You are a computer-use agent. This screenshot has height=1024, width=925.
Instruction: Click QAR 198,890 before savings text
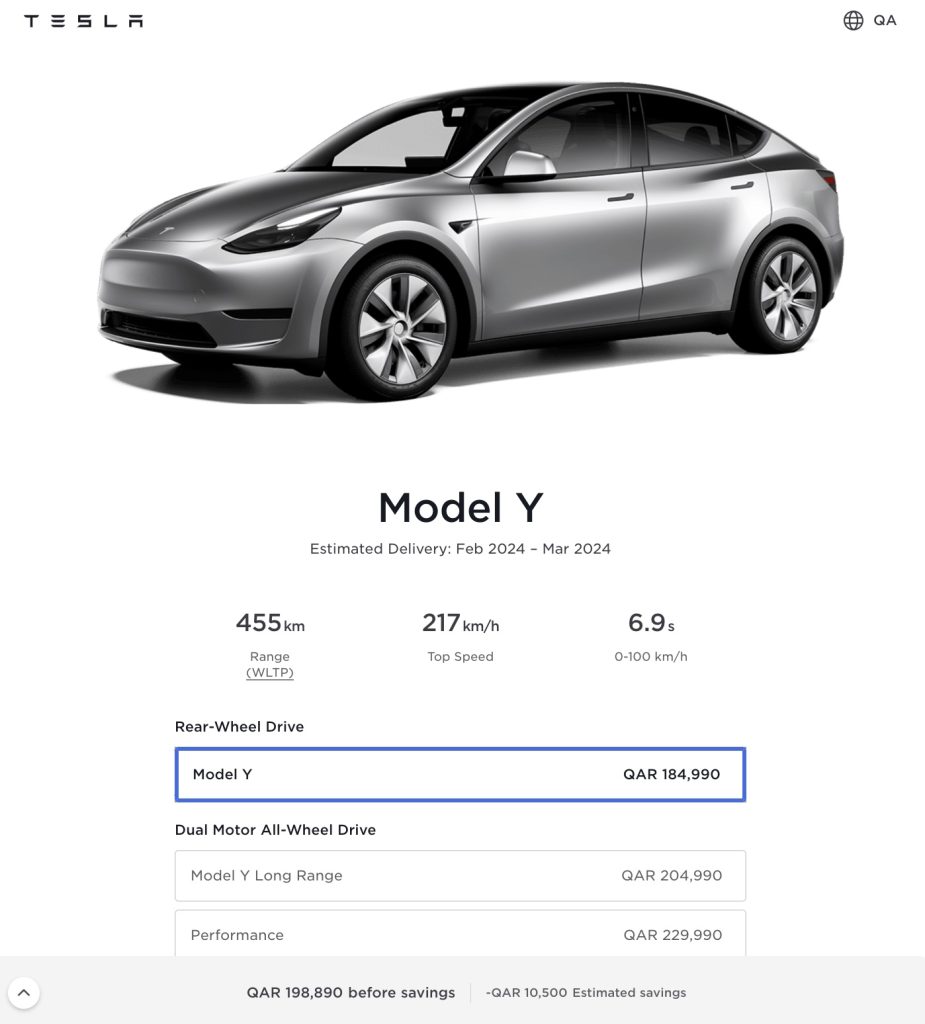351,993
